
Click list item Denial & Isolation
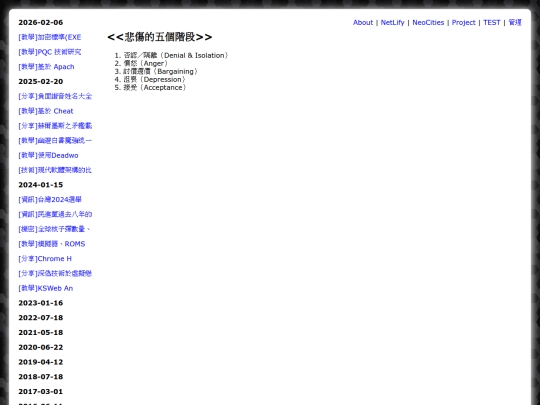[x=176, y=55]
